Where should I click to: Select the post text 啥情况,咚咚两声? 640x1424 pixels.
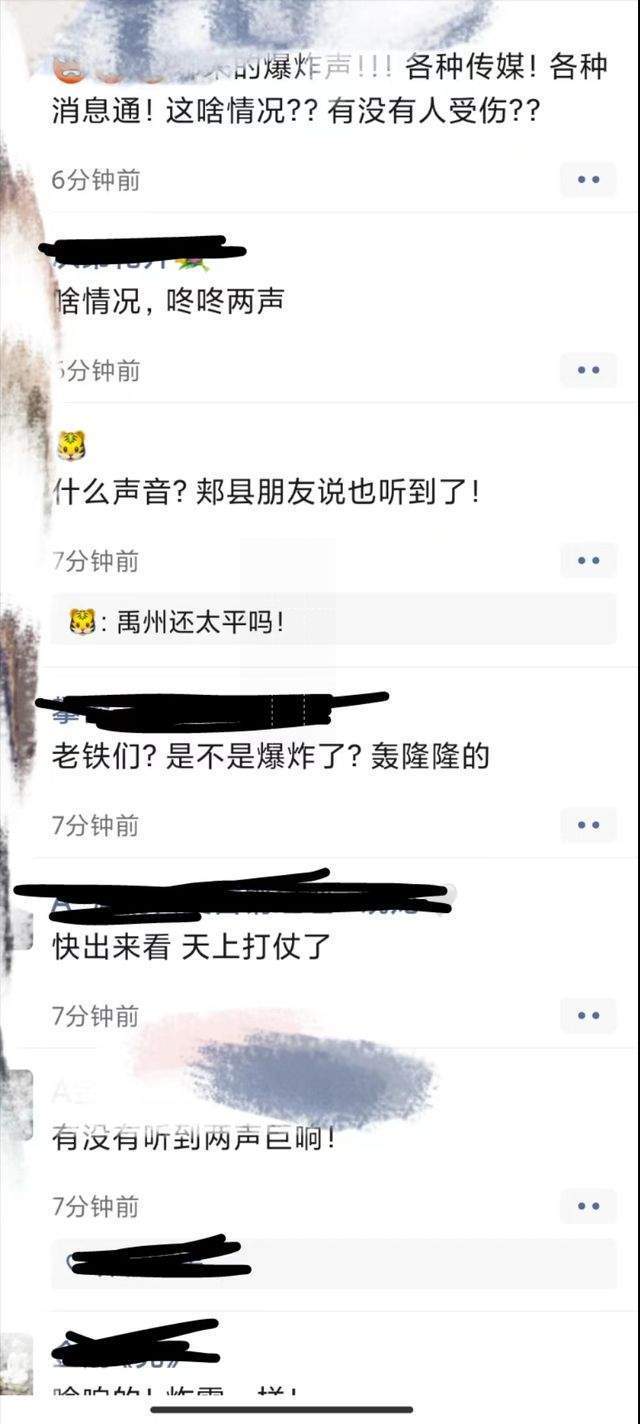[168, 300]
